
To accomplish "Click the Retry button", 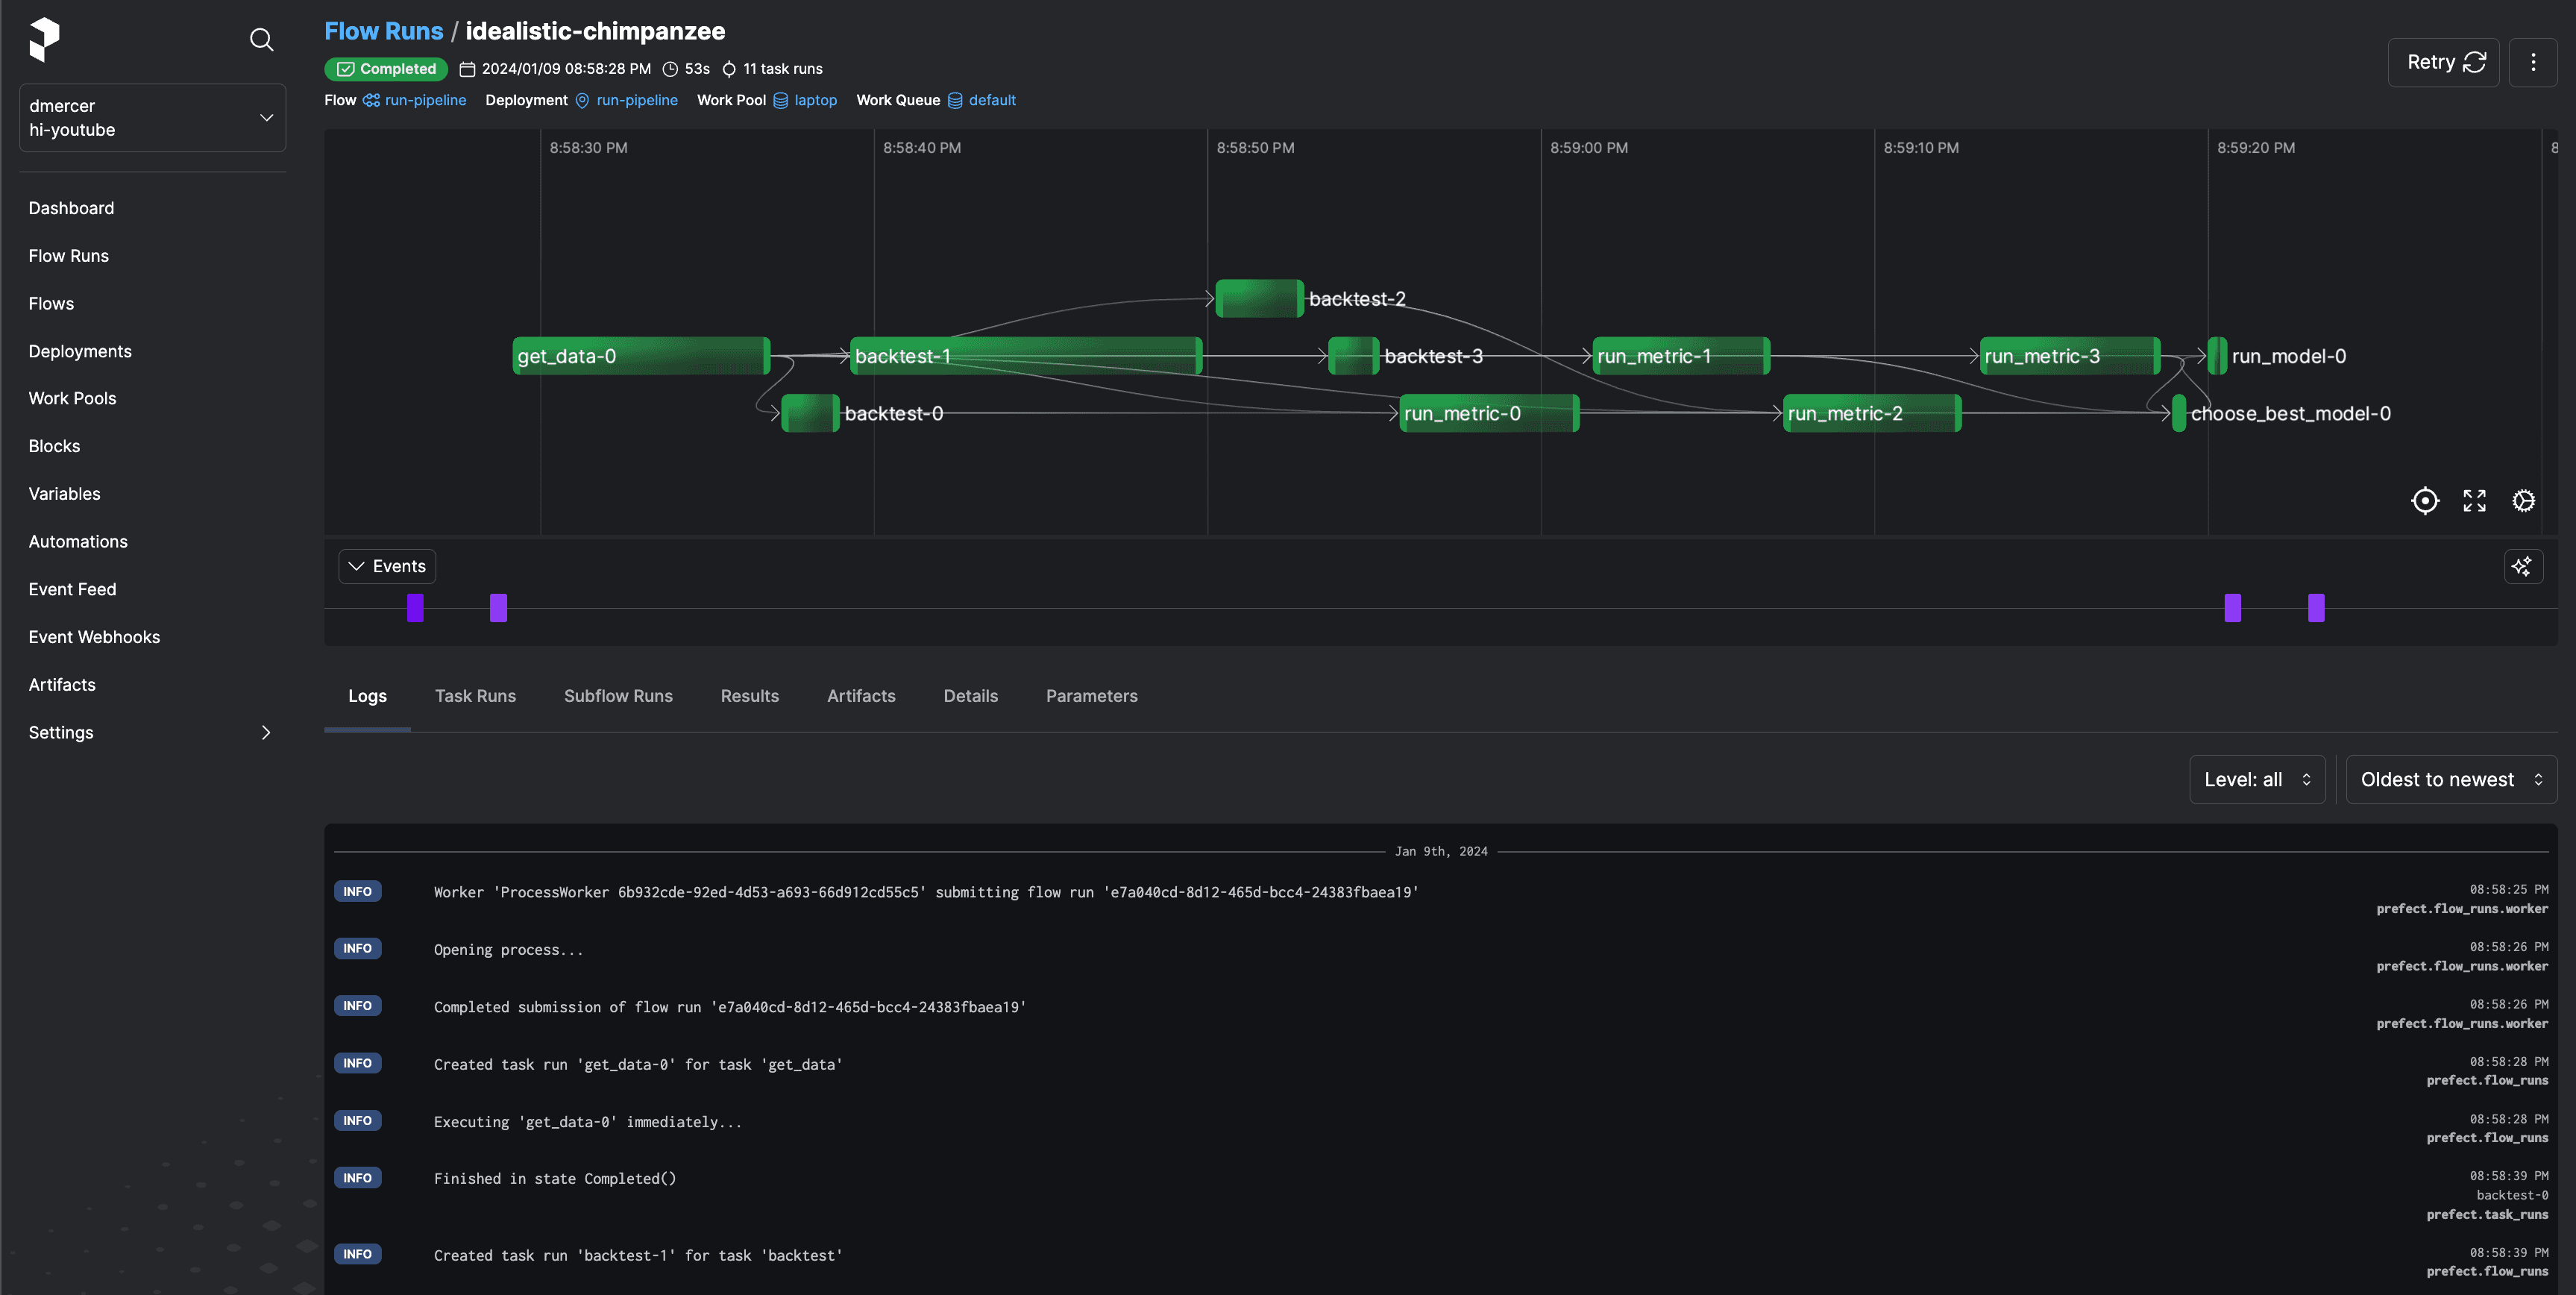I will click(x=2444, y=63).
